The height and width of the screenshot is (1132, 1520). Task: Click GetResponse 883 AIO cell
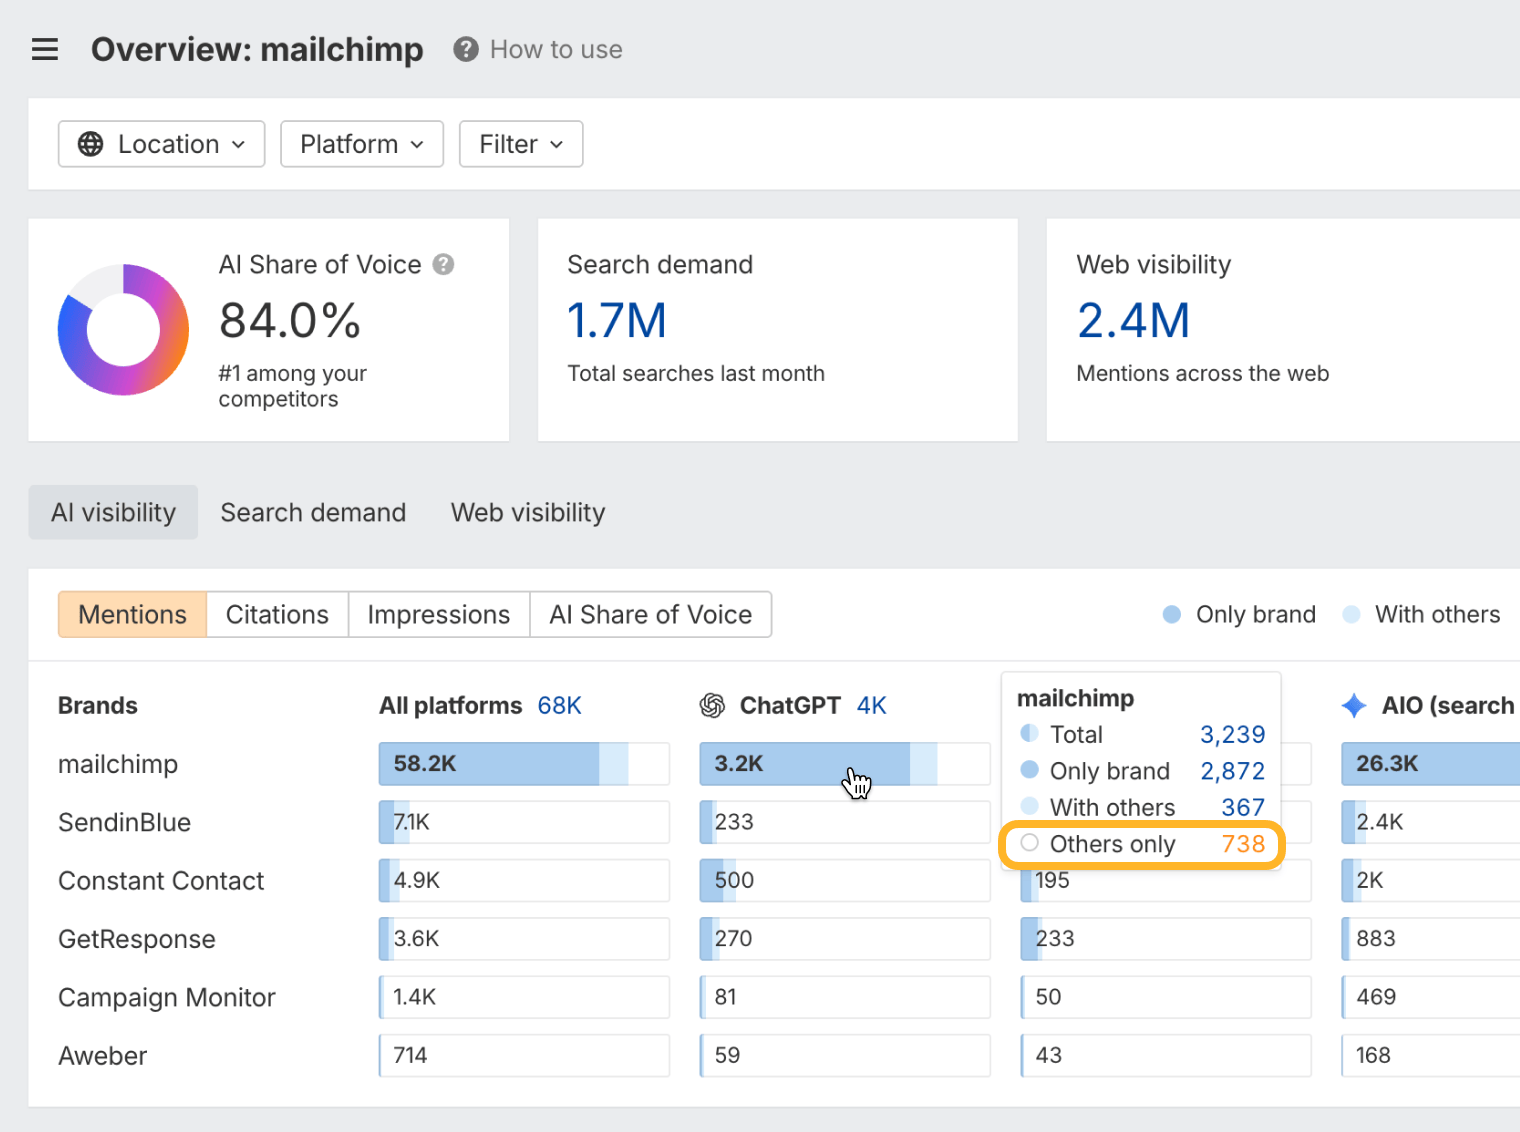[1430, 939]
